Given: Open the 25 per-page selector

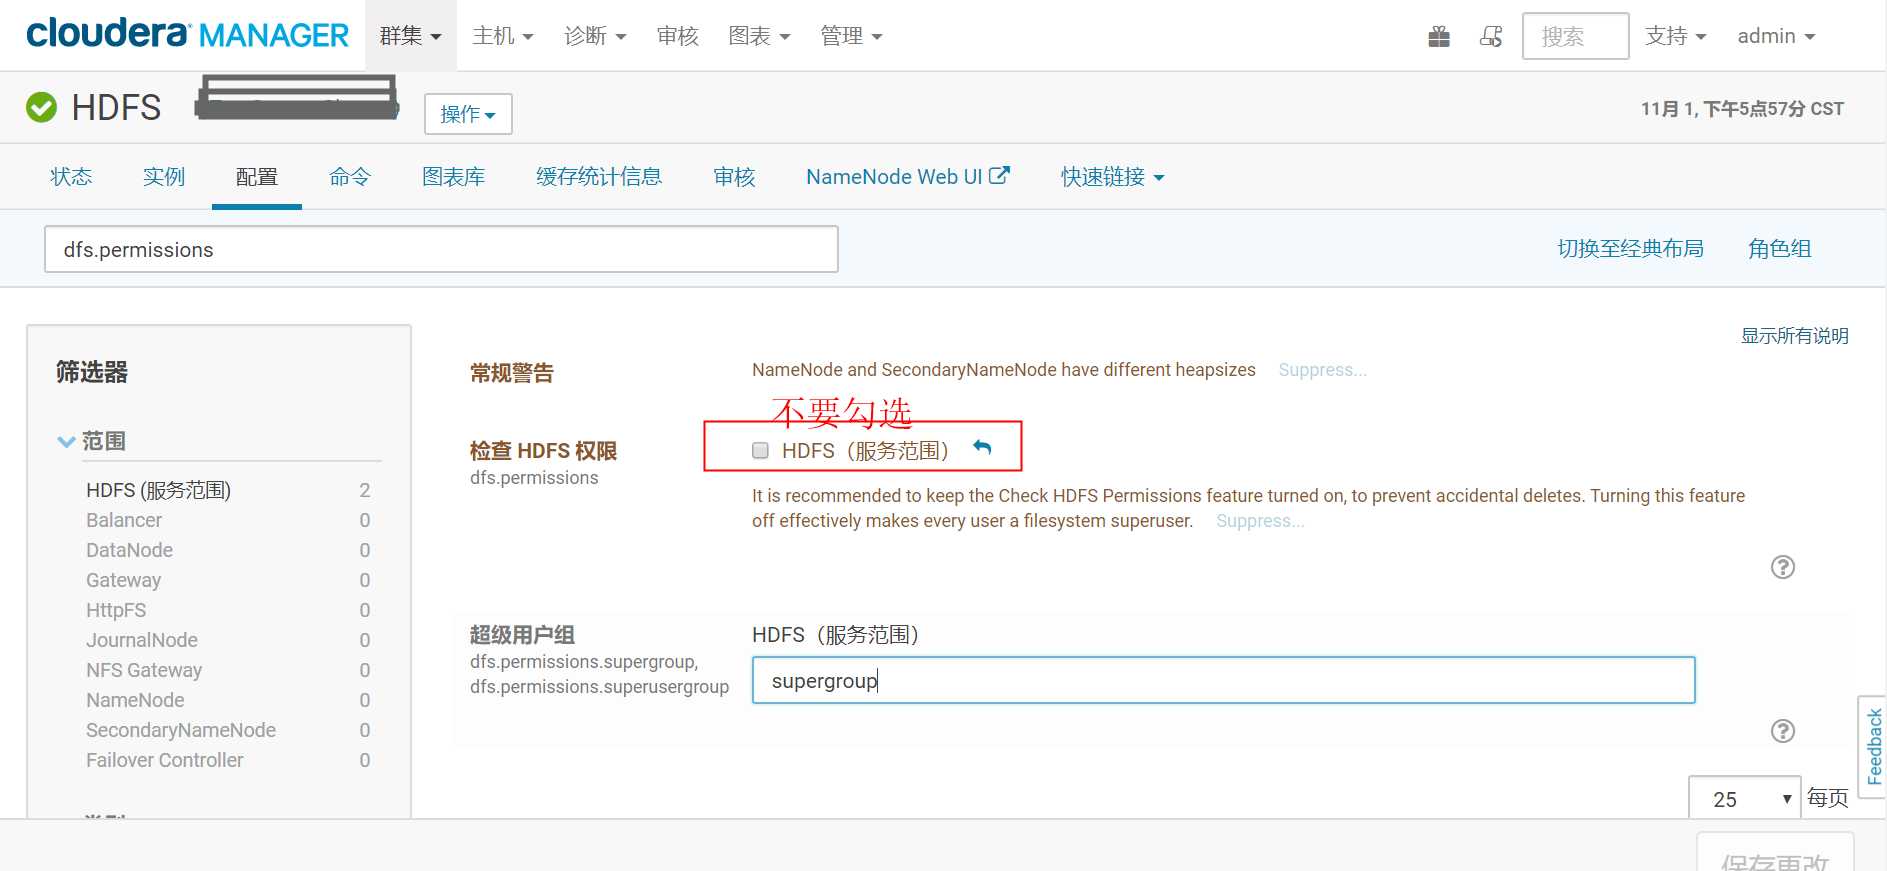Looking at the screenshot, I should tap(1744, 799).
